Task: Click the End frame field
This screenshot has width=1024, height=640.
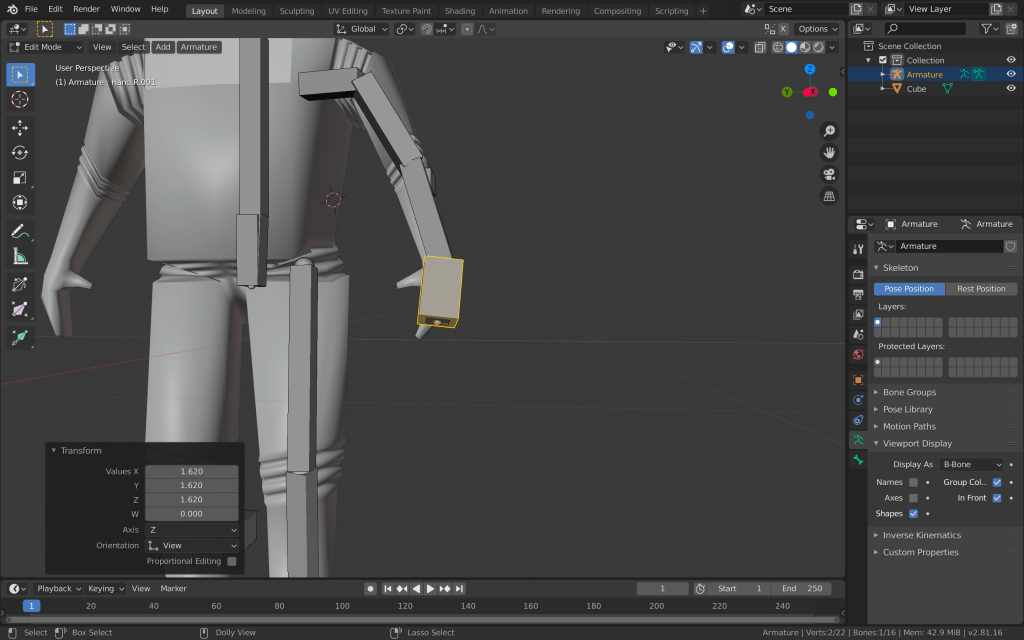Action: coord(802,589)
